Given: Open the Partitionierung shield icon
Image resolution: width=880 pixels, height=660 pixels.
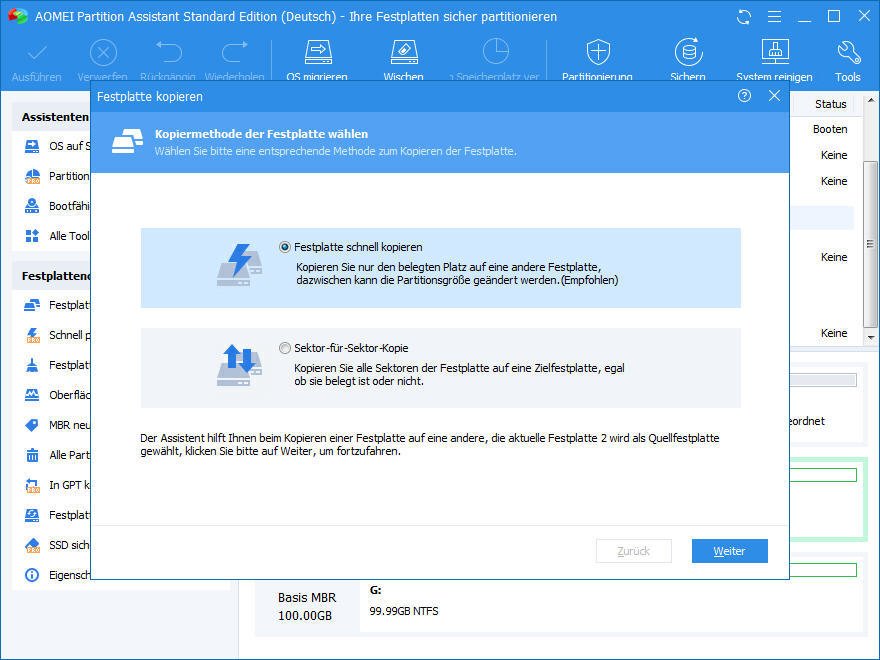Looking at the screenshot, I should (x=598, y=52).
